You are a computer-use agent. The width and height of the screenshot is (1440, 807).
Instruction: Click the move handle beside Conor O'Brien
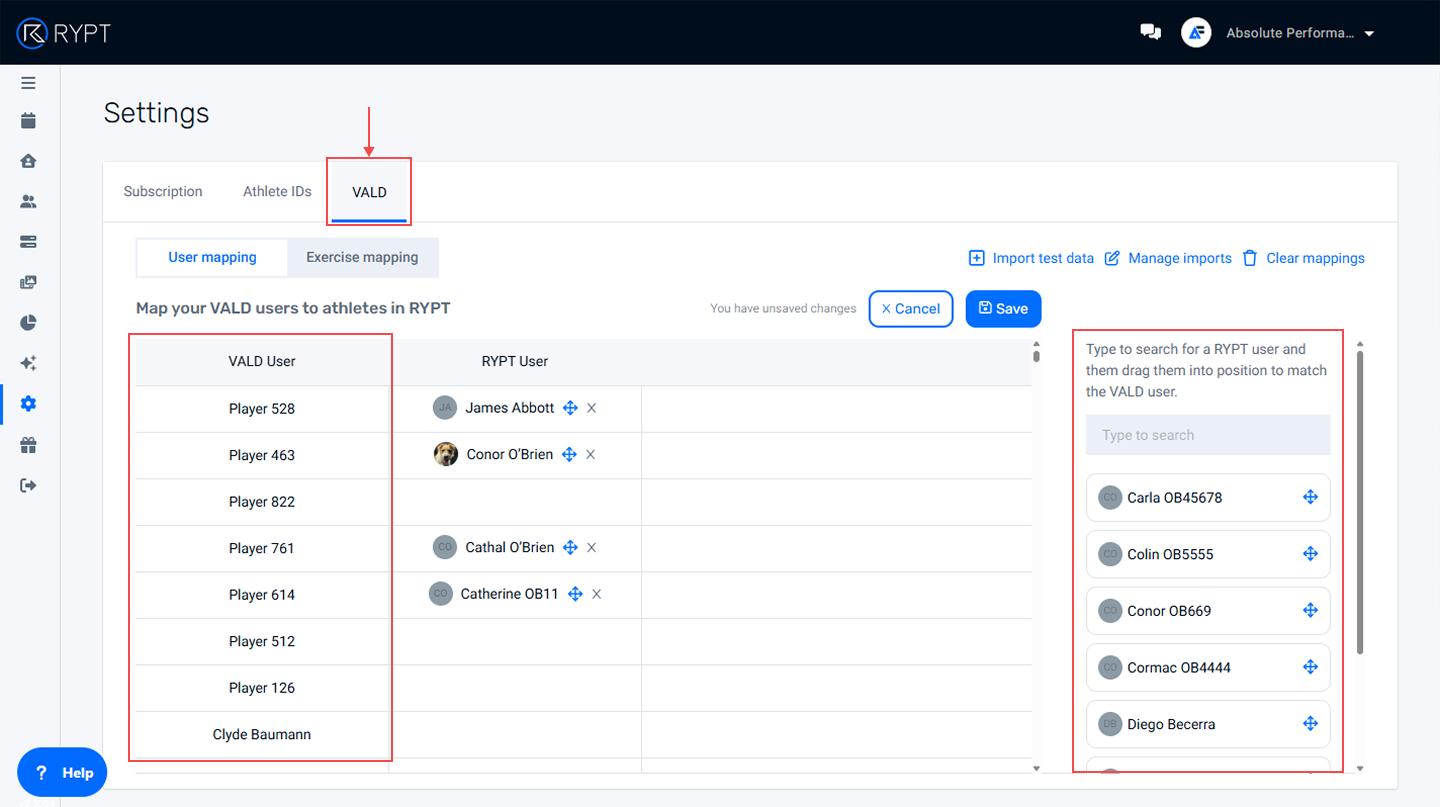pos(569,454)
